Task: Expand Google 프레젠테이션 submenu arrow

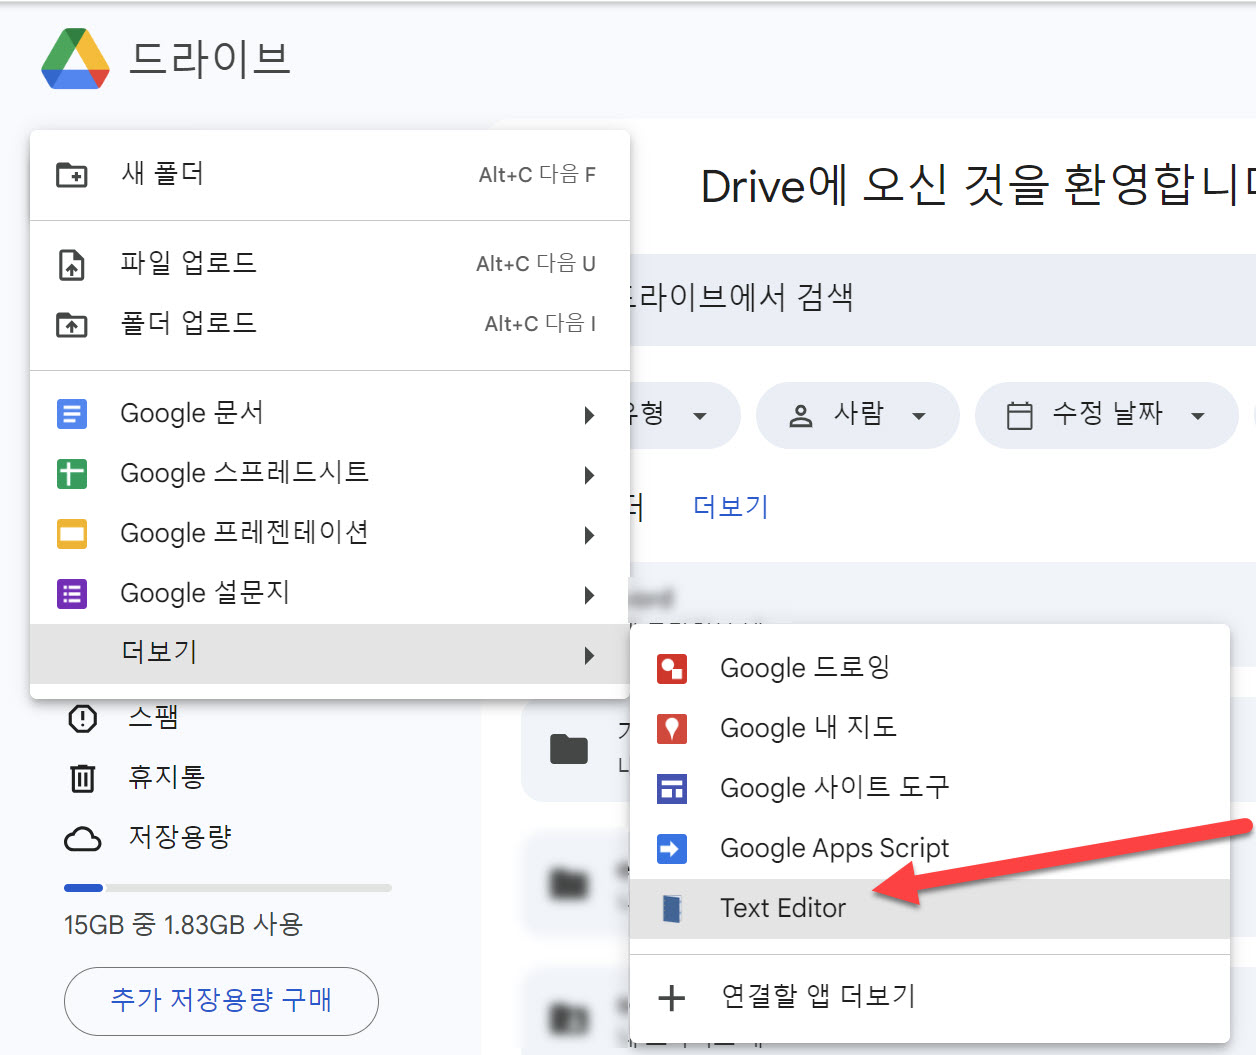Action: [589, 536]
